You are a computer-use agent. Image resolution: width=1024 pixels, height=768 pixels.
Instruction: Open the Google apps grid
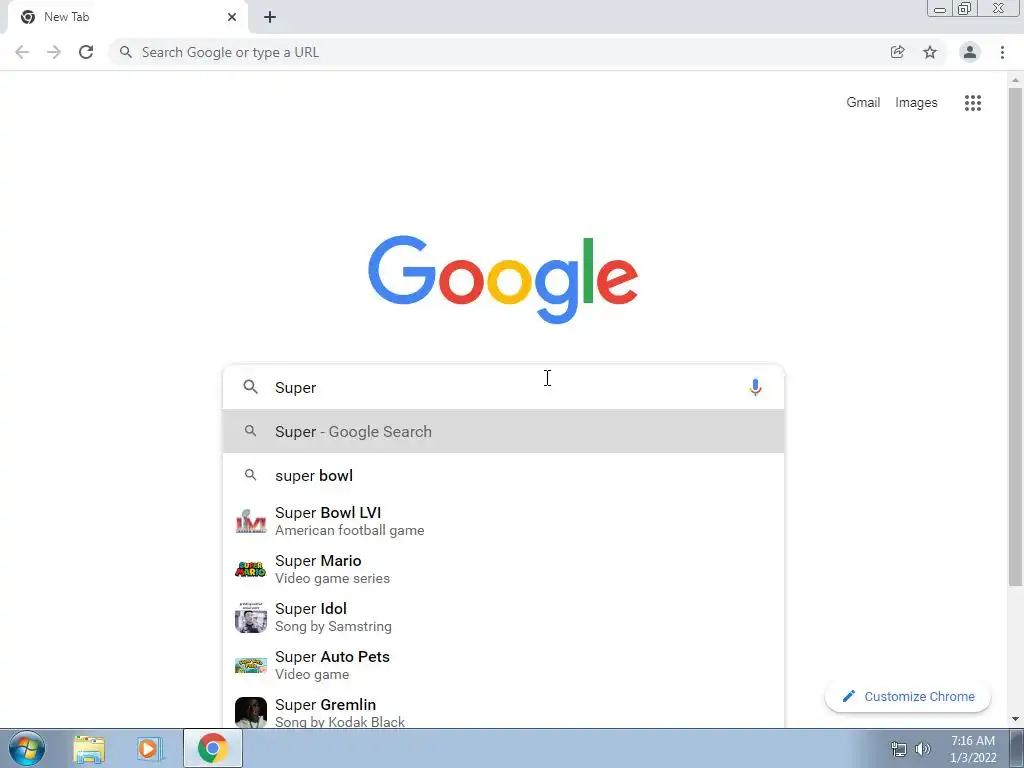pyautogui.click(x=973, y=103)
